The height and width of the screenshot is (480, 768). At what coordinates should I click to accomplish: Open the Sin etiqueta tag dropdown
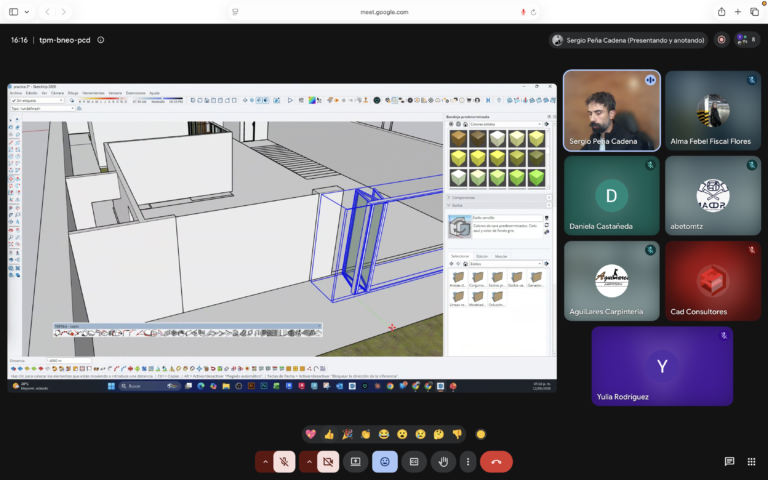pyautogui.click(x=37, y=100)
